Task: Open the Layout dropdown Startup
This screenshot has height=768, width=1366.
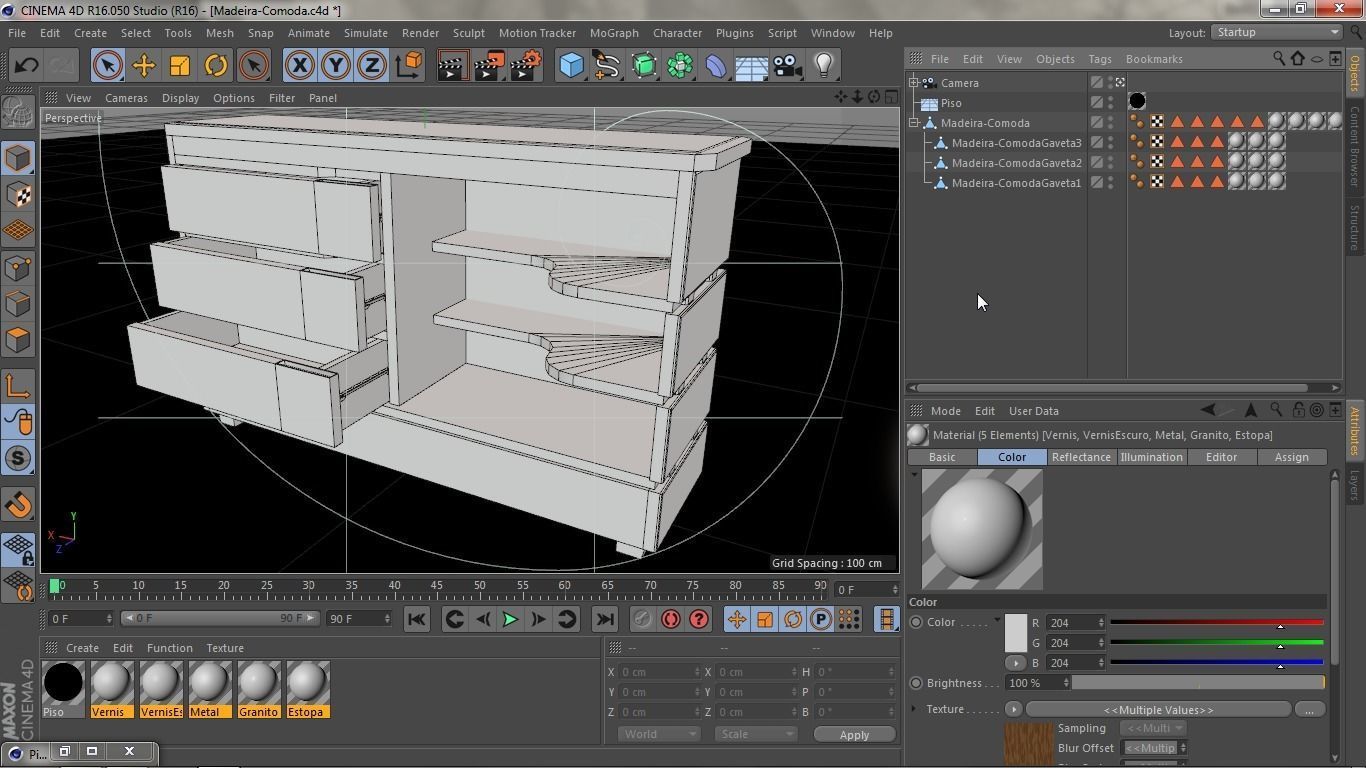Action: 1277,32
